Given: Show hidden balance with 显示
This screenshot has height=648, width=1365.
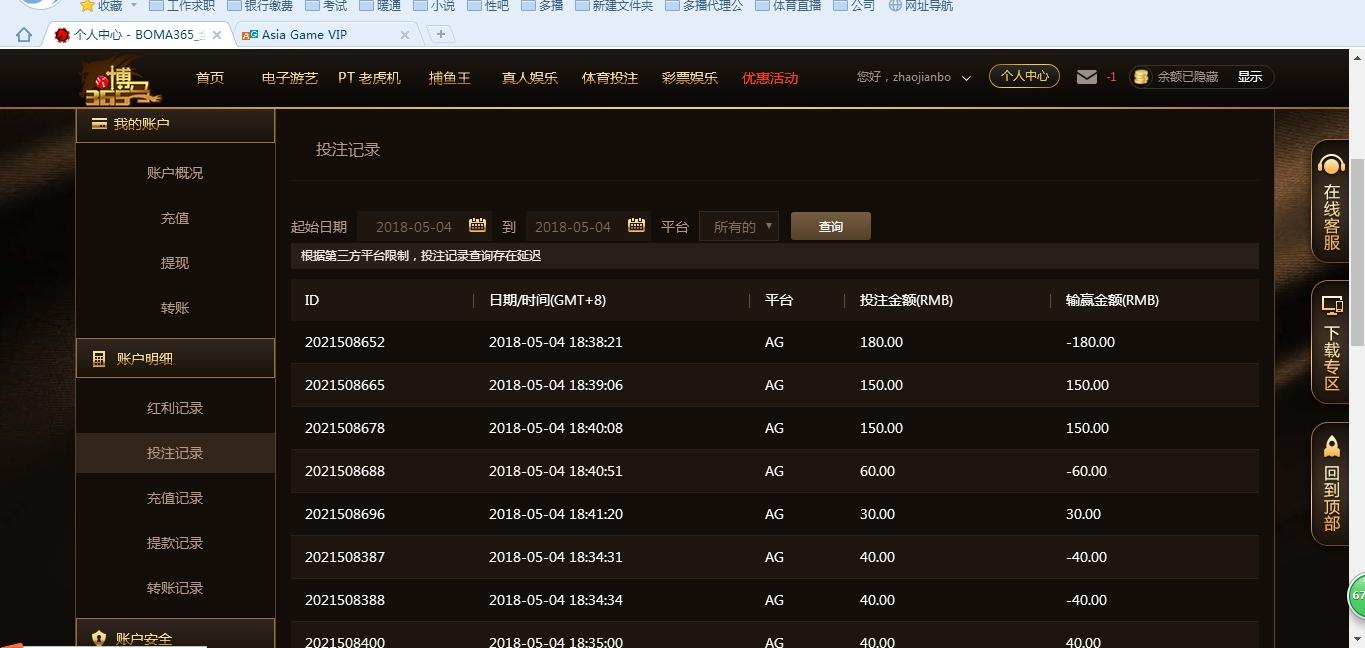Looking at the screenshot, I should (x=1250, y=77).
